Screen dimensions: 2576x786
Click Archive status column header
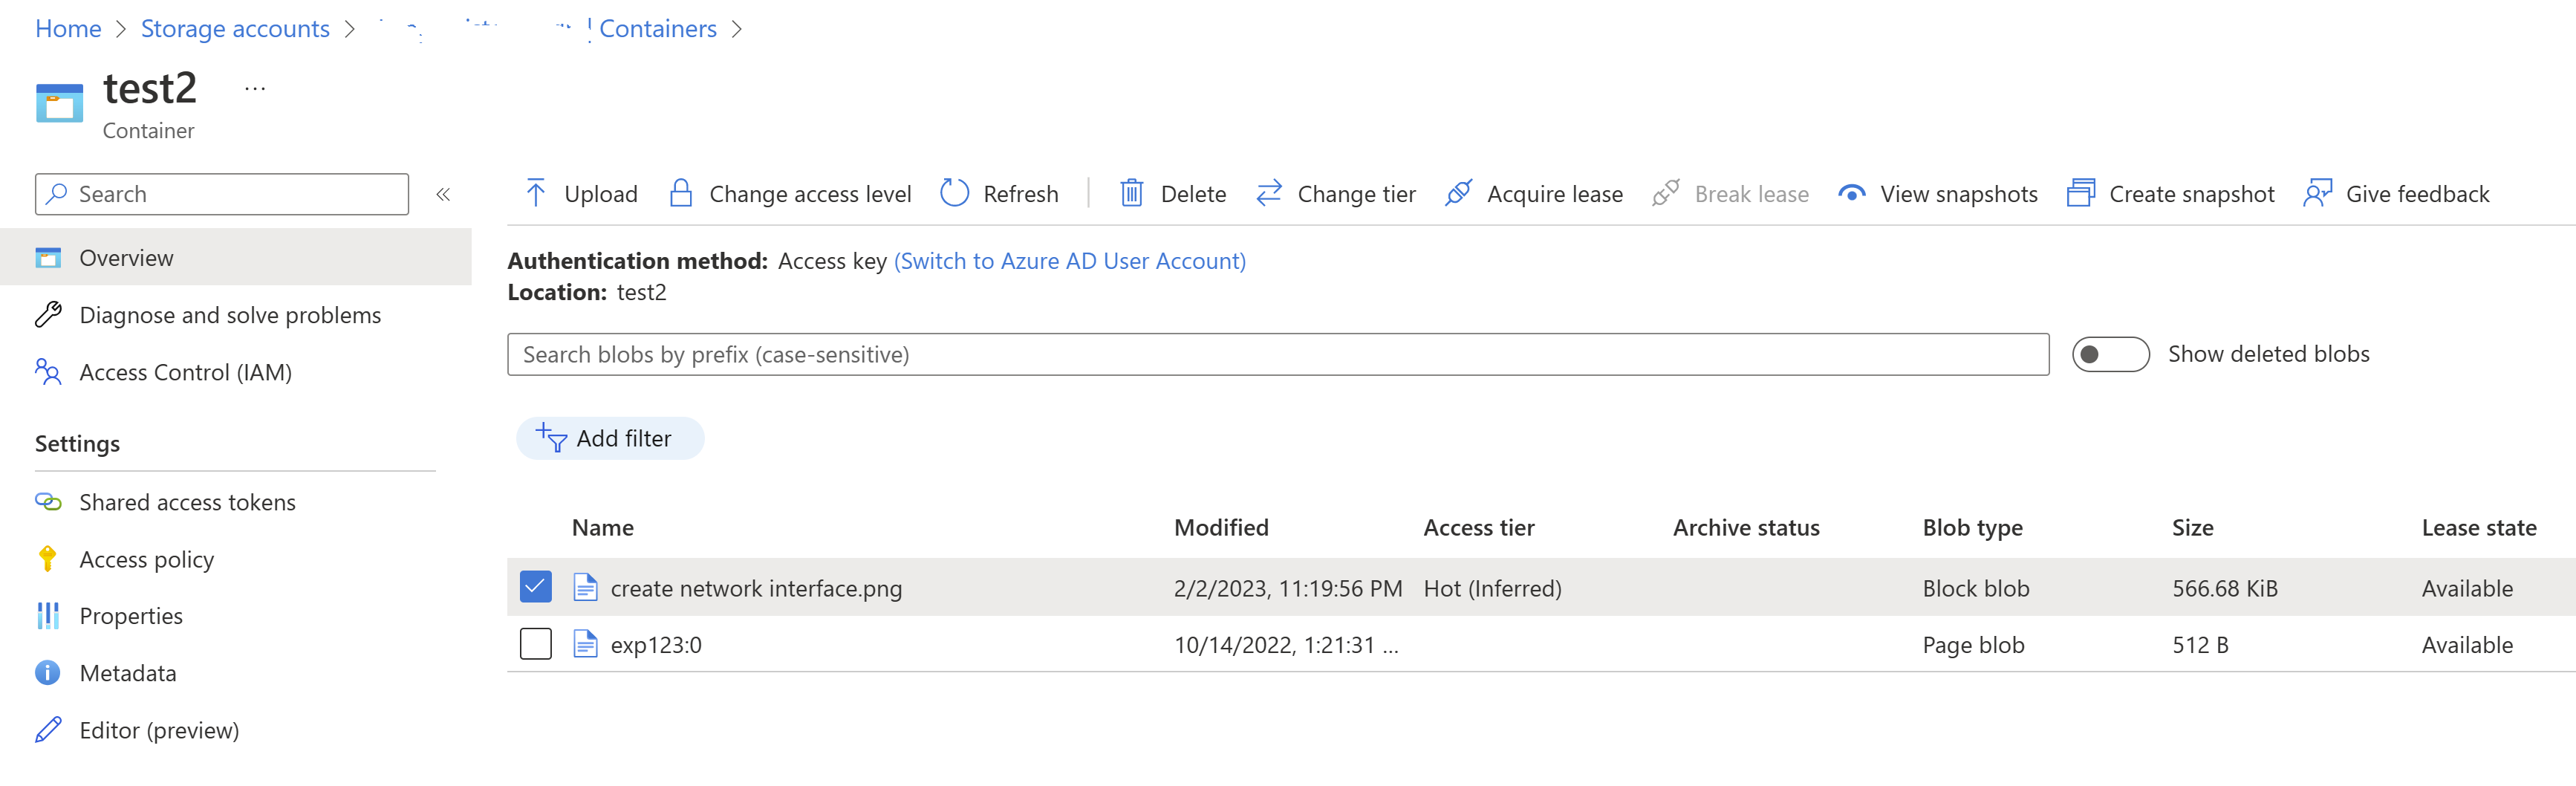(x=1746, y=528)
